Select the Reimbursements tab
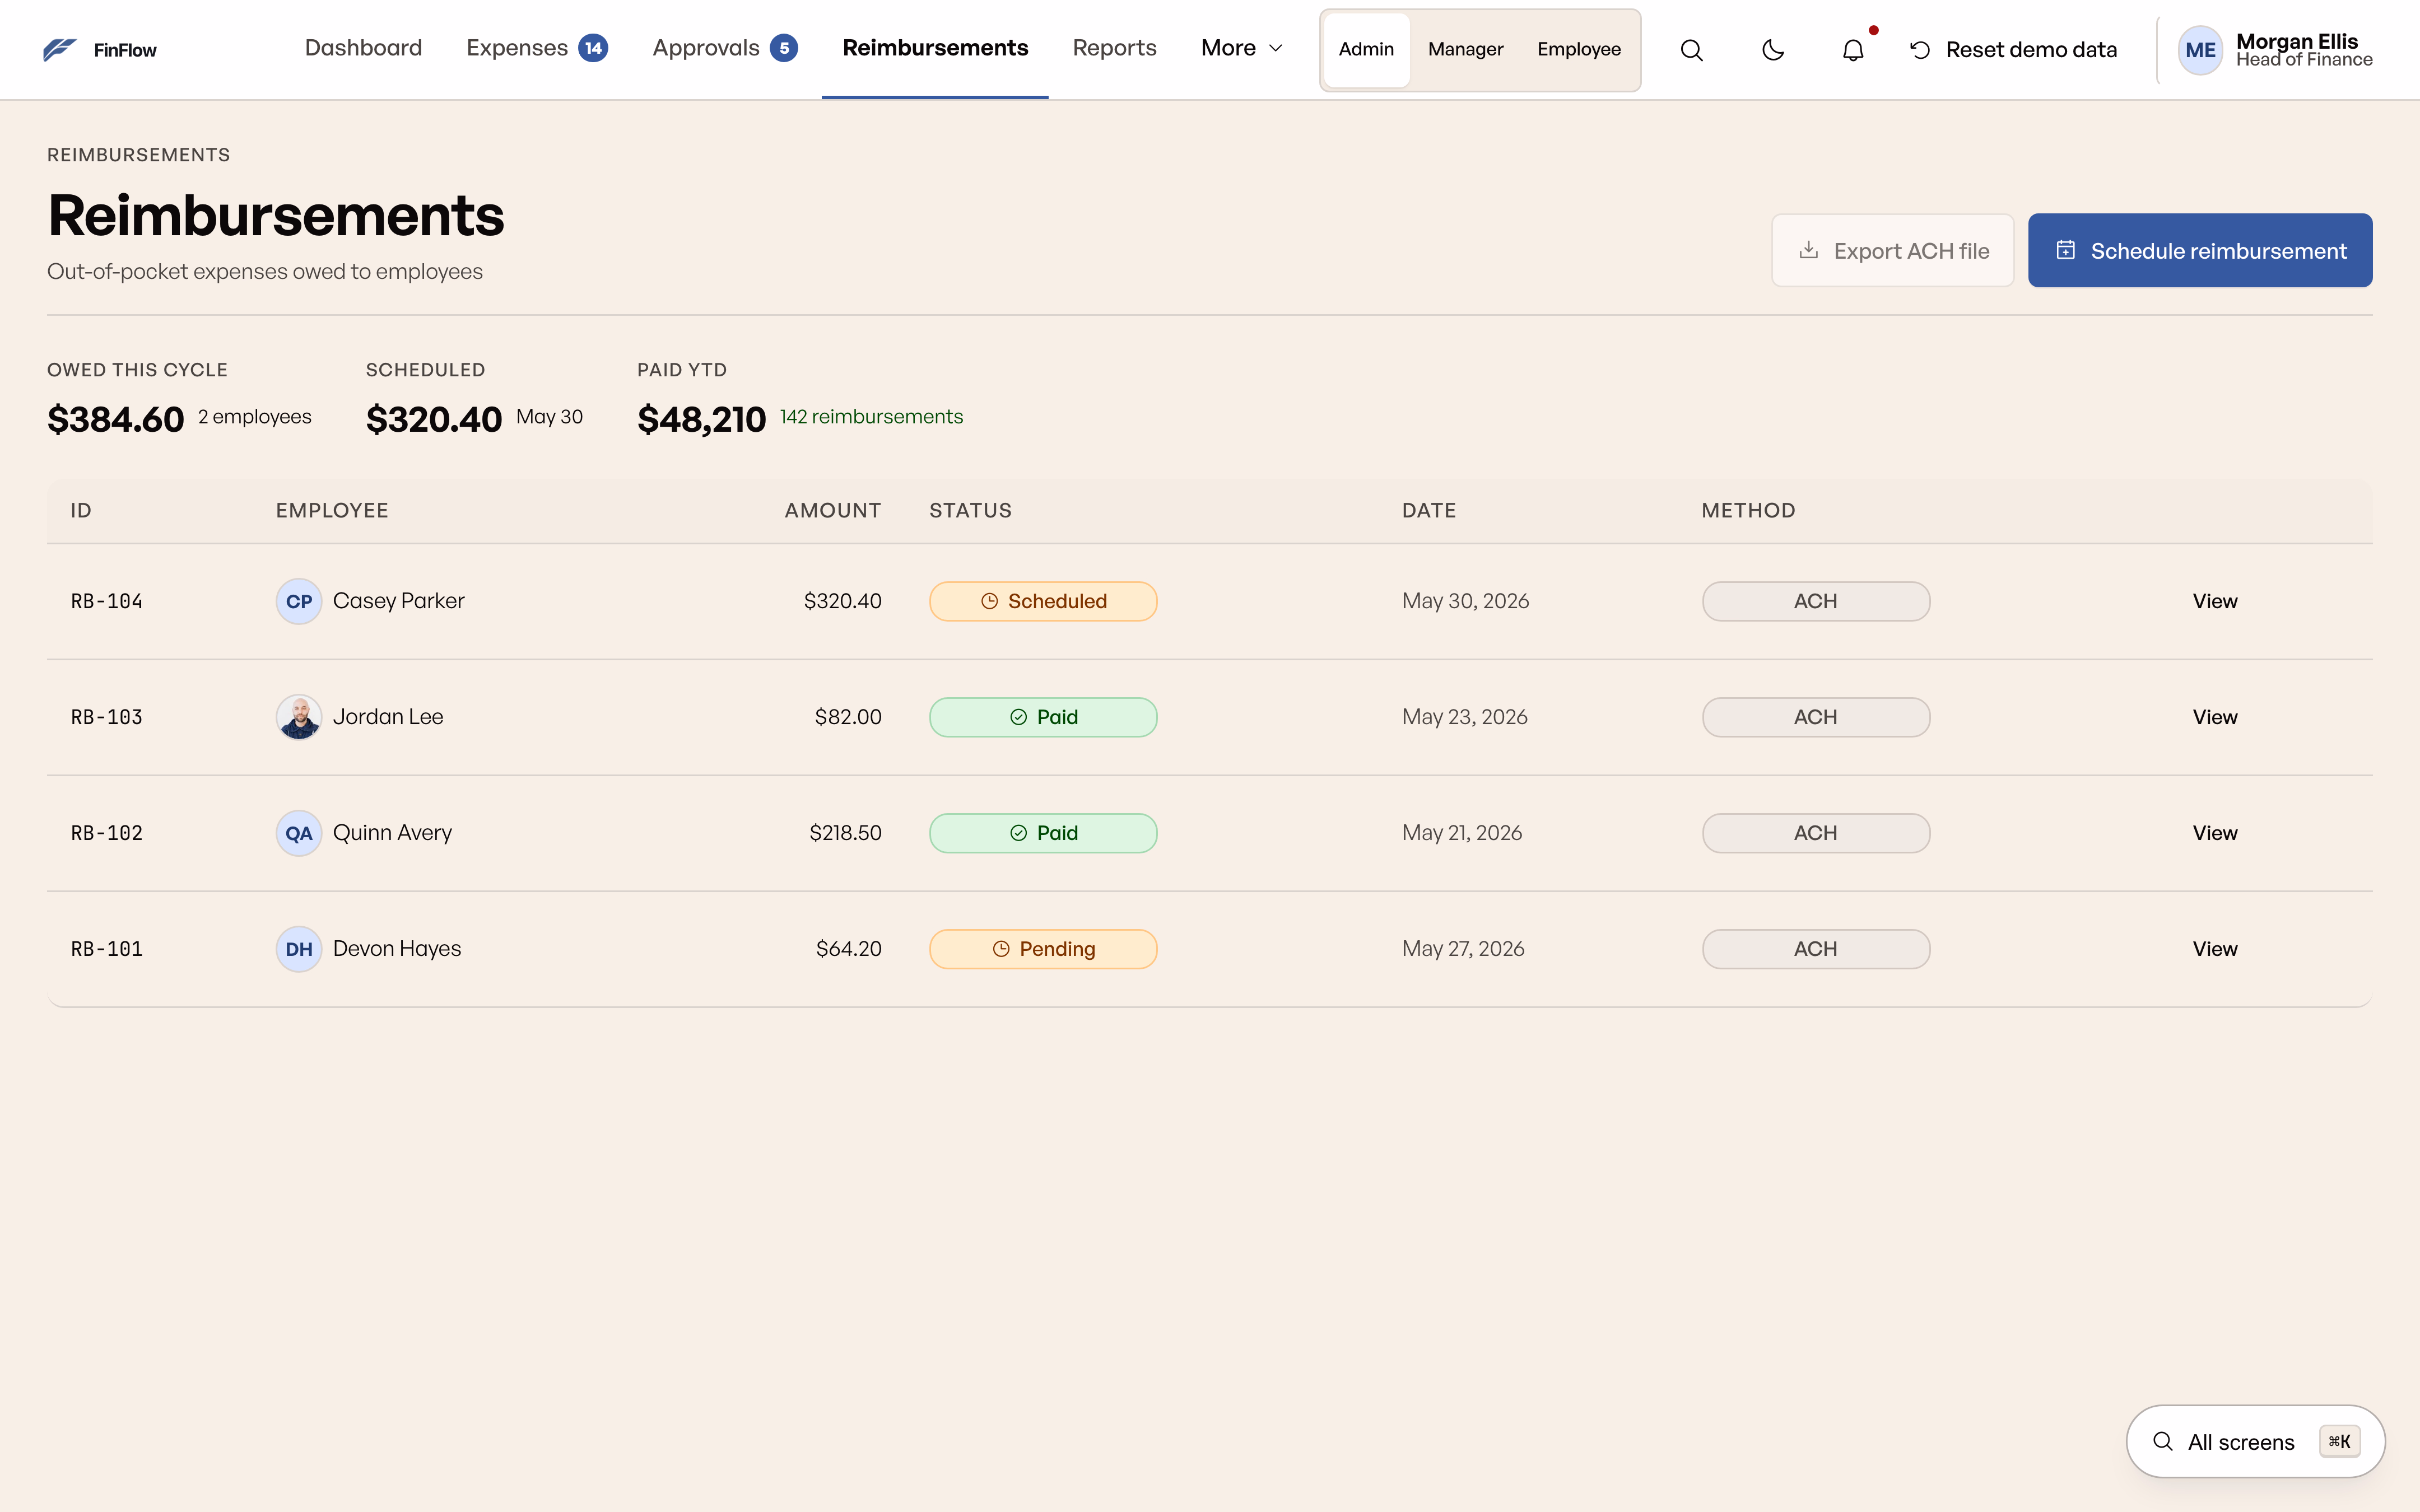The width and height of the screenshot is (2420, 1512). tap(935, 48)
